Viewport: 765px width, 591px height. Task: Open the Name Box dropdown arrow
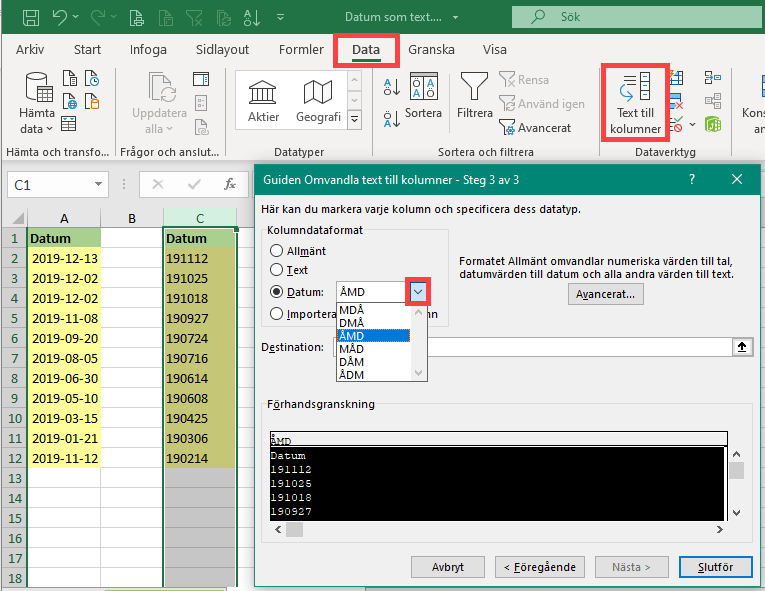point(99,185)
